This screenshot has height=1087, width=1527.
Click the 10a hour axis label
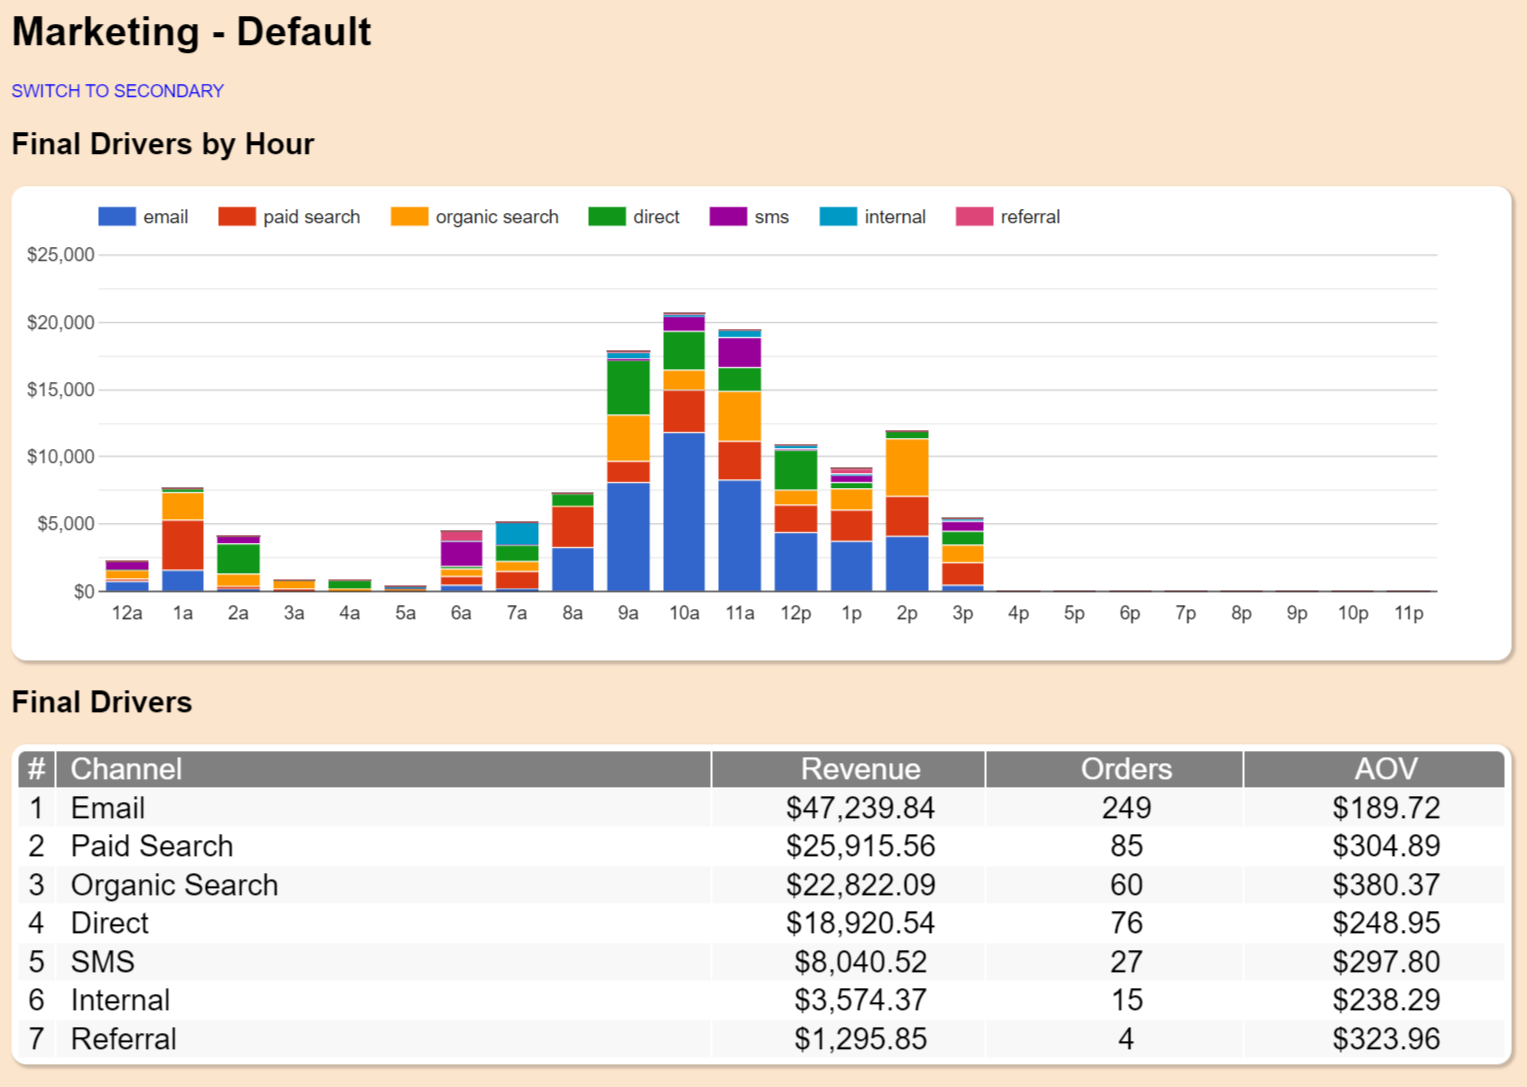pyautogui.click(x=684, y=613)
